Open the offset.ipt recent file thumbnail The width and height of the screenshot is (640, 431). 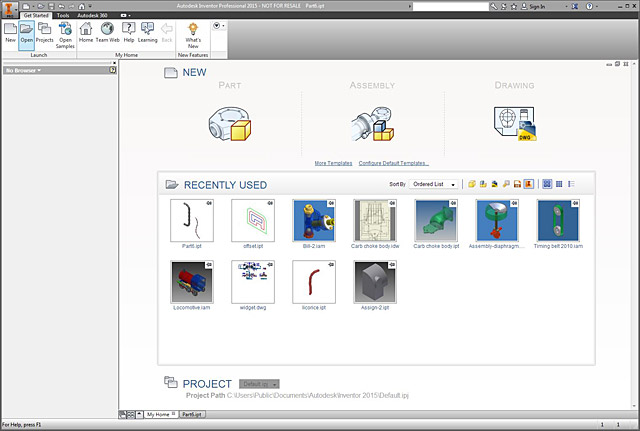(253, 220)
